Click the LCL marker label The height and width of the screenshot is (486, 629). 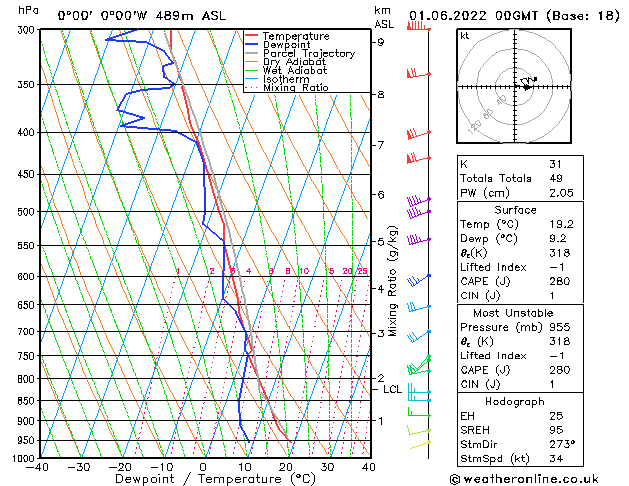pos(392,389)
